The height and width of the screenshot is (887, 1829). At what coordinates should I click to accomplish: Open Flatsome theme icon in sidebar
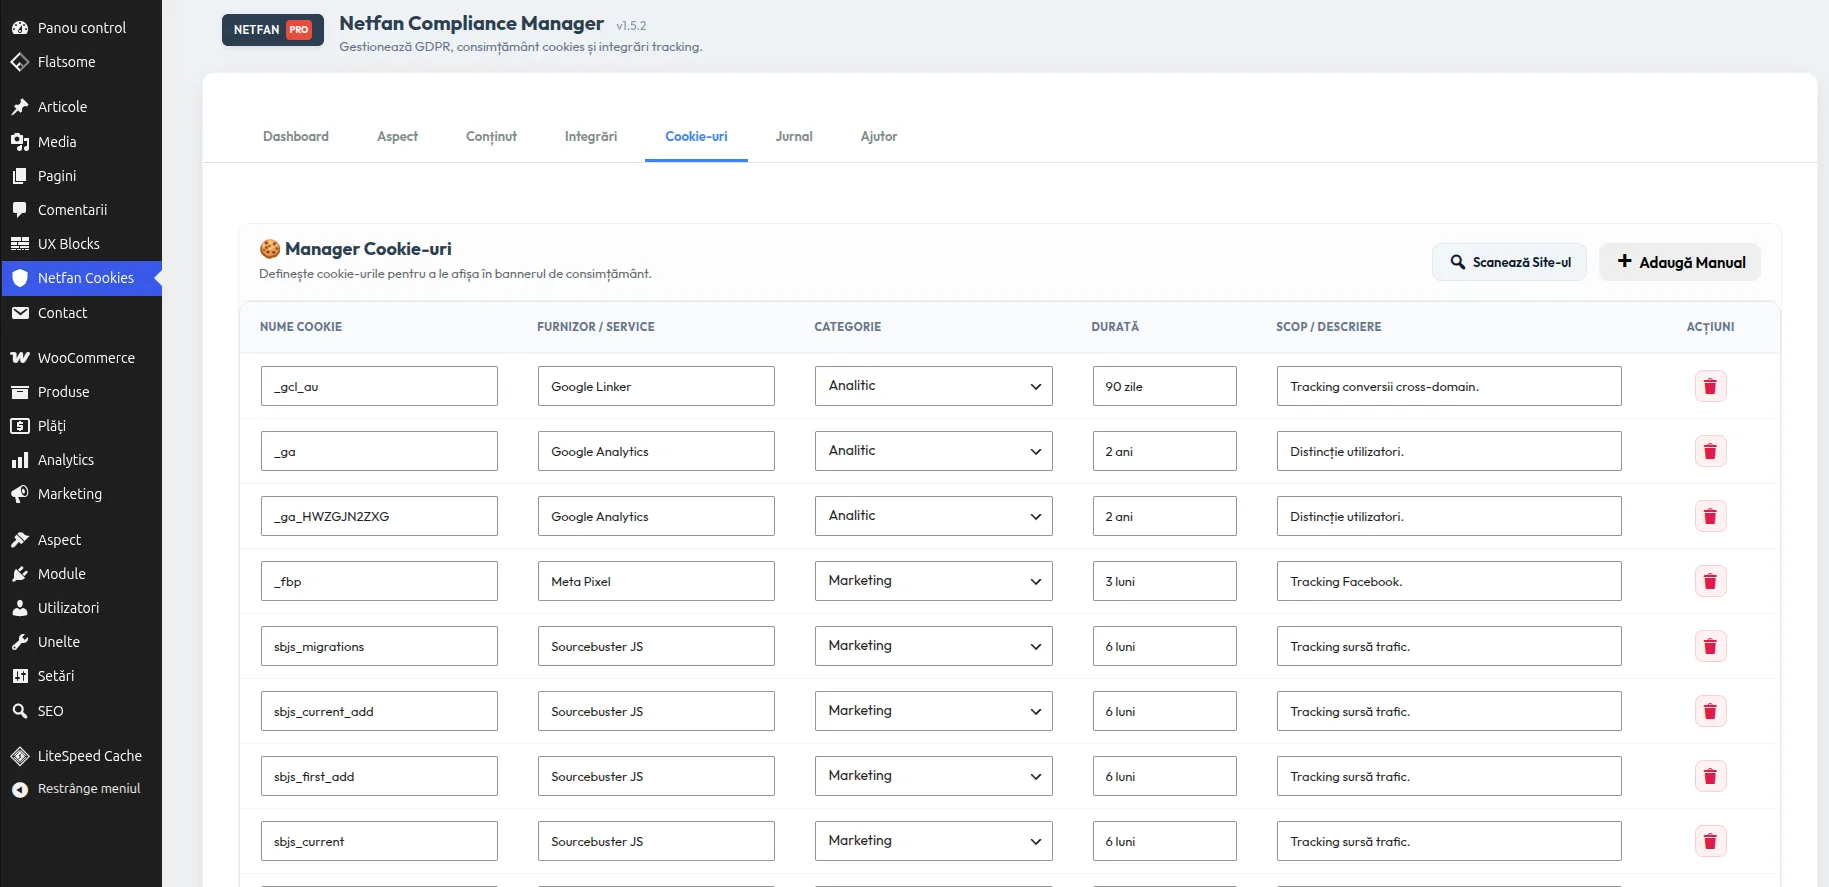click(20, 62)
